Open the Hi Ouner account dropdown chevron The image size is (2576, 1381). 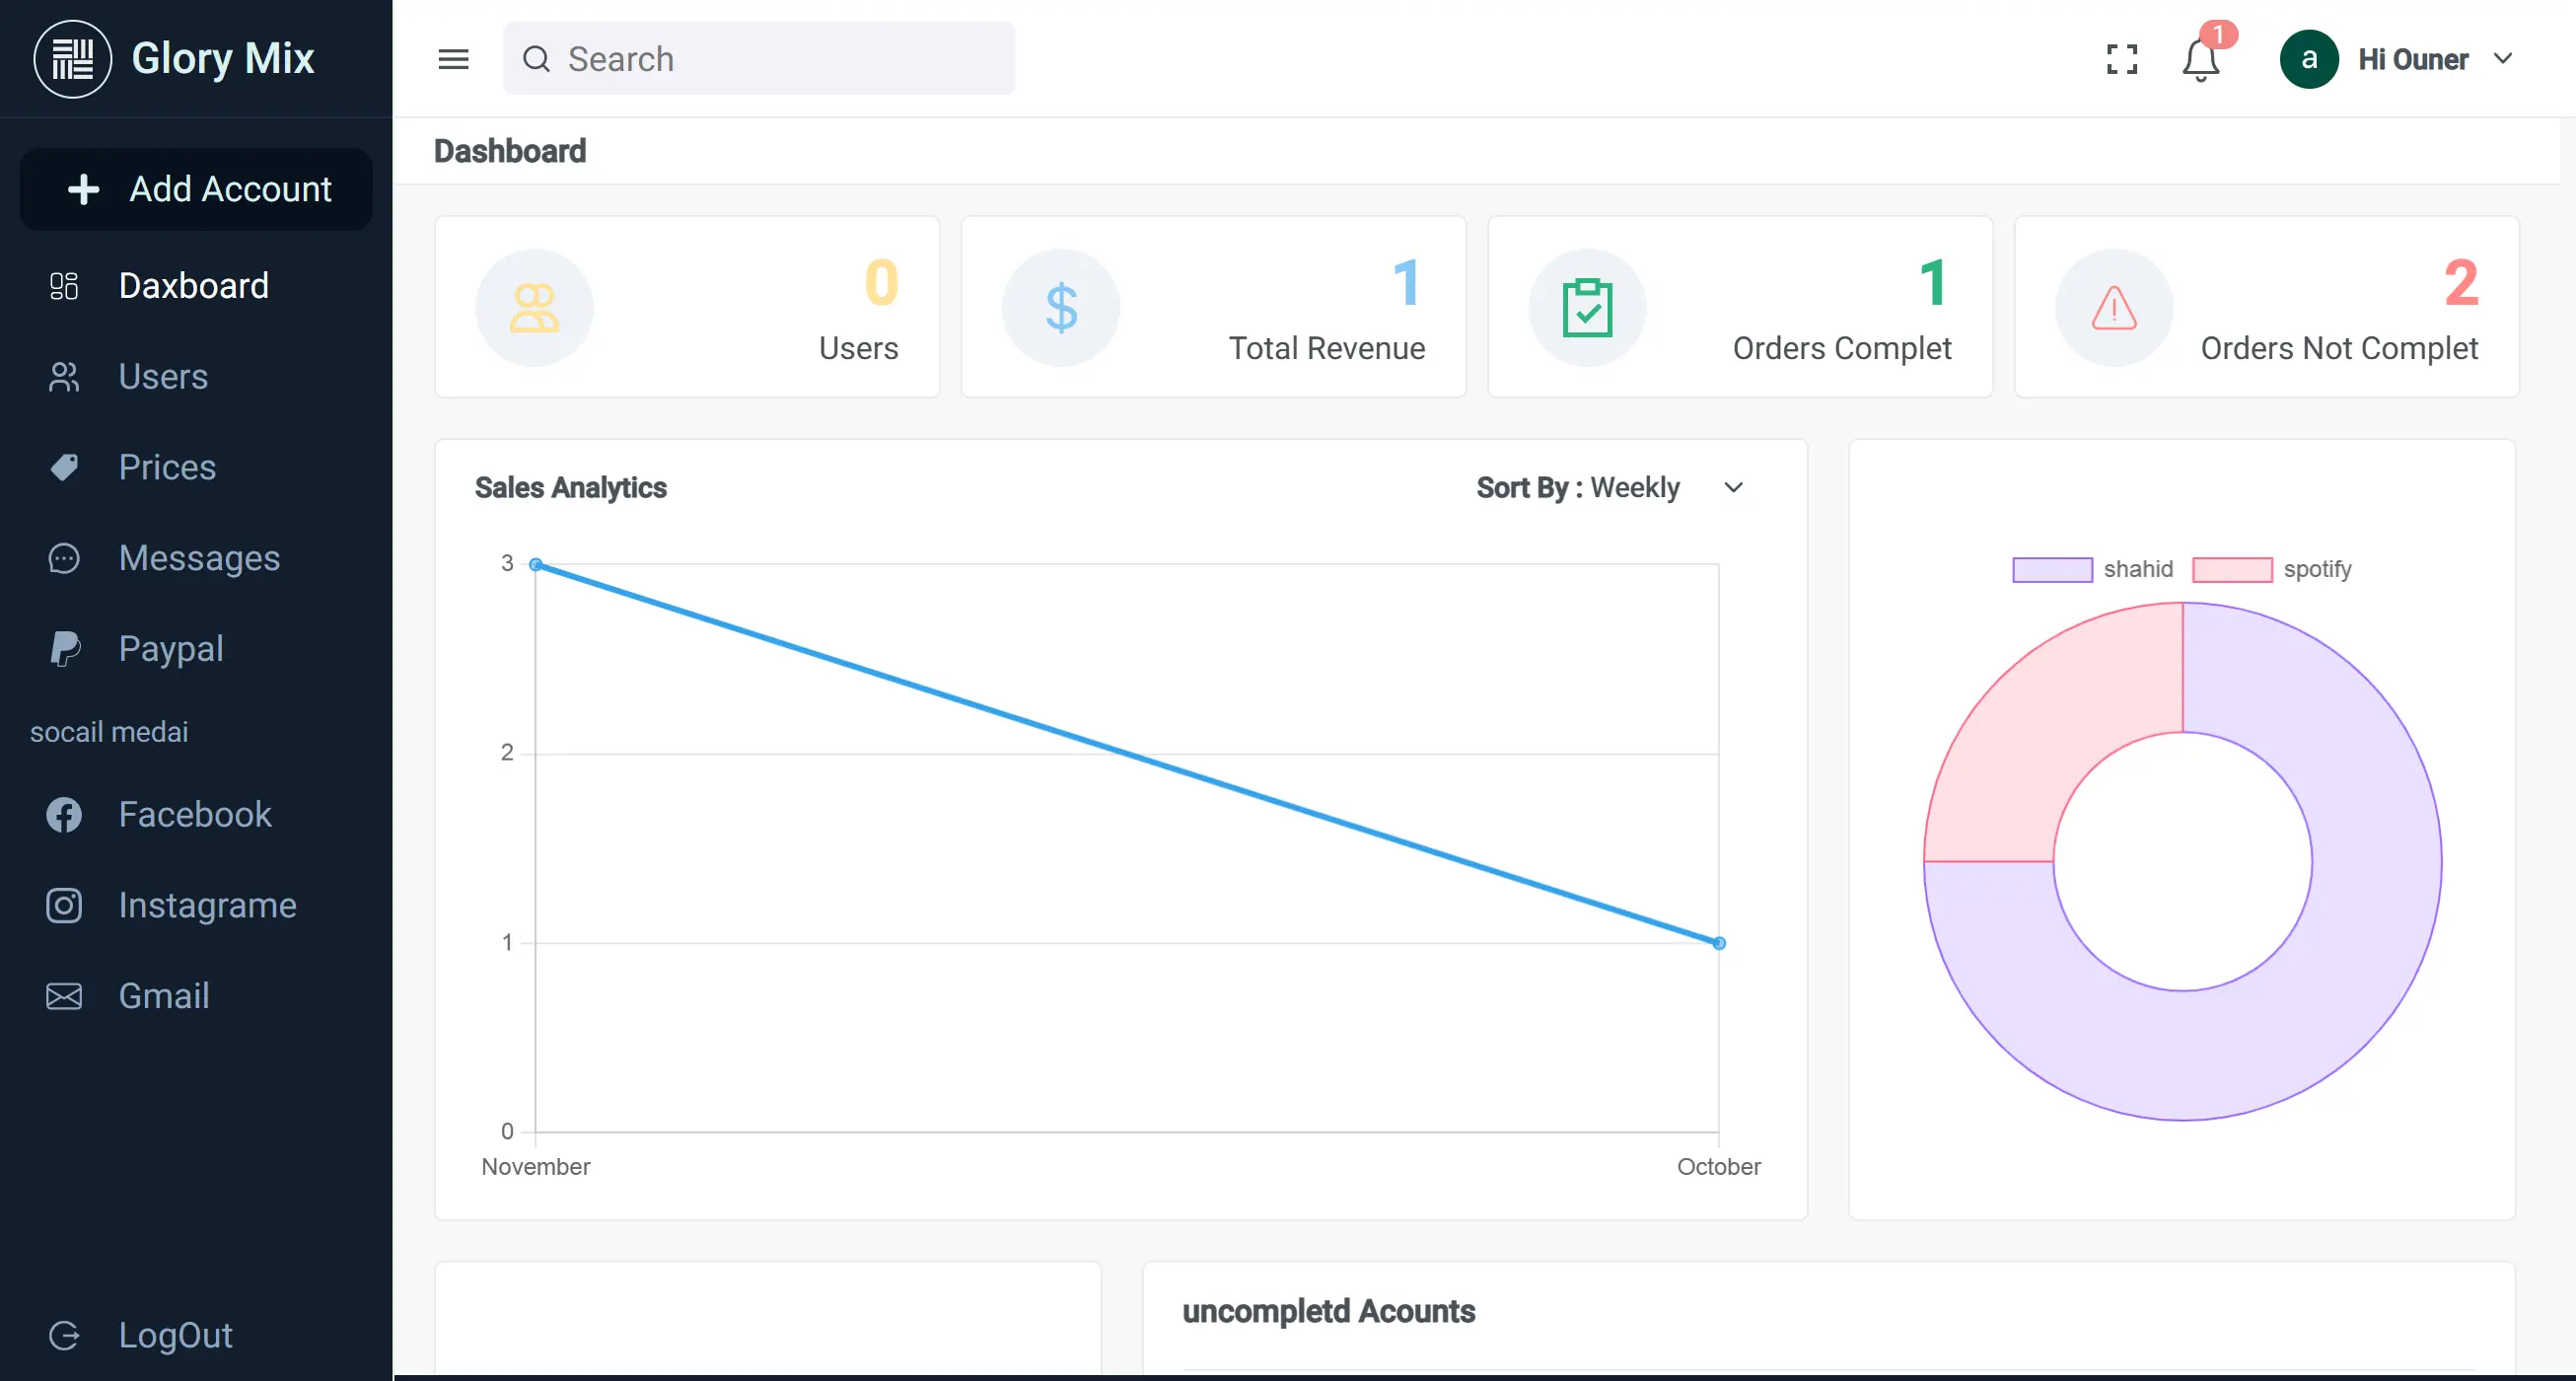click(x=2503, y=59)
